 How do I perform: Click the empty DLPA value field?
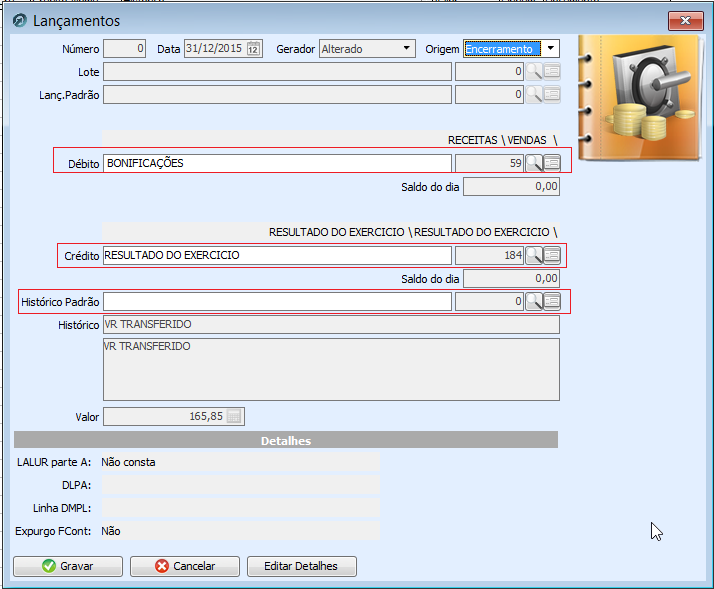click(240, 485)
